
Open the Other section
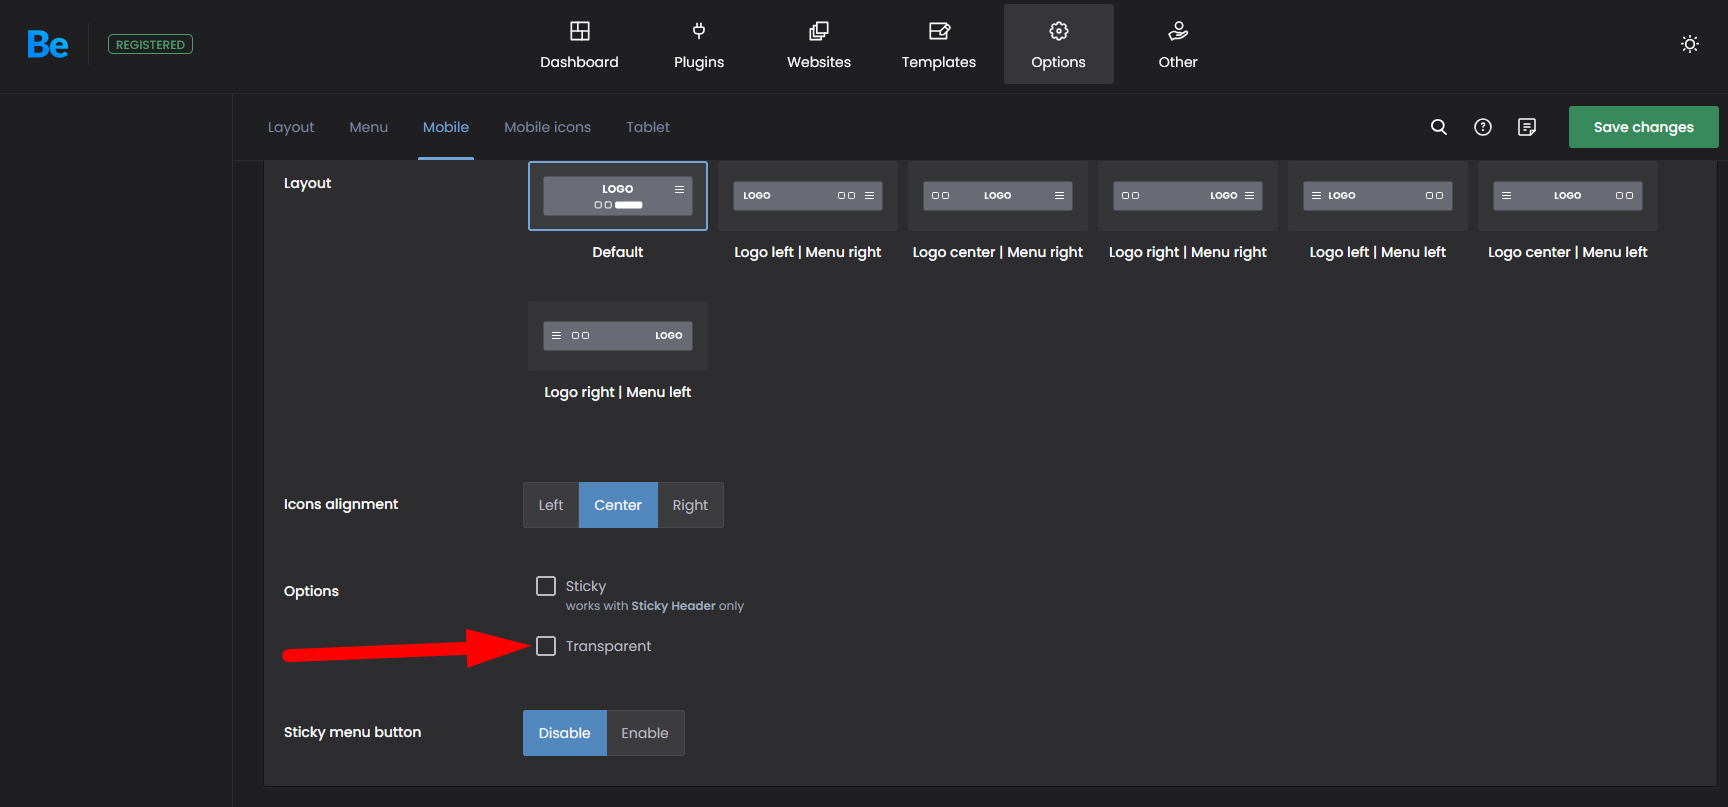1177,45
